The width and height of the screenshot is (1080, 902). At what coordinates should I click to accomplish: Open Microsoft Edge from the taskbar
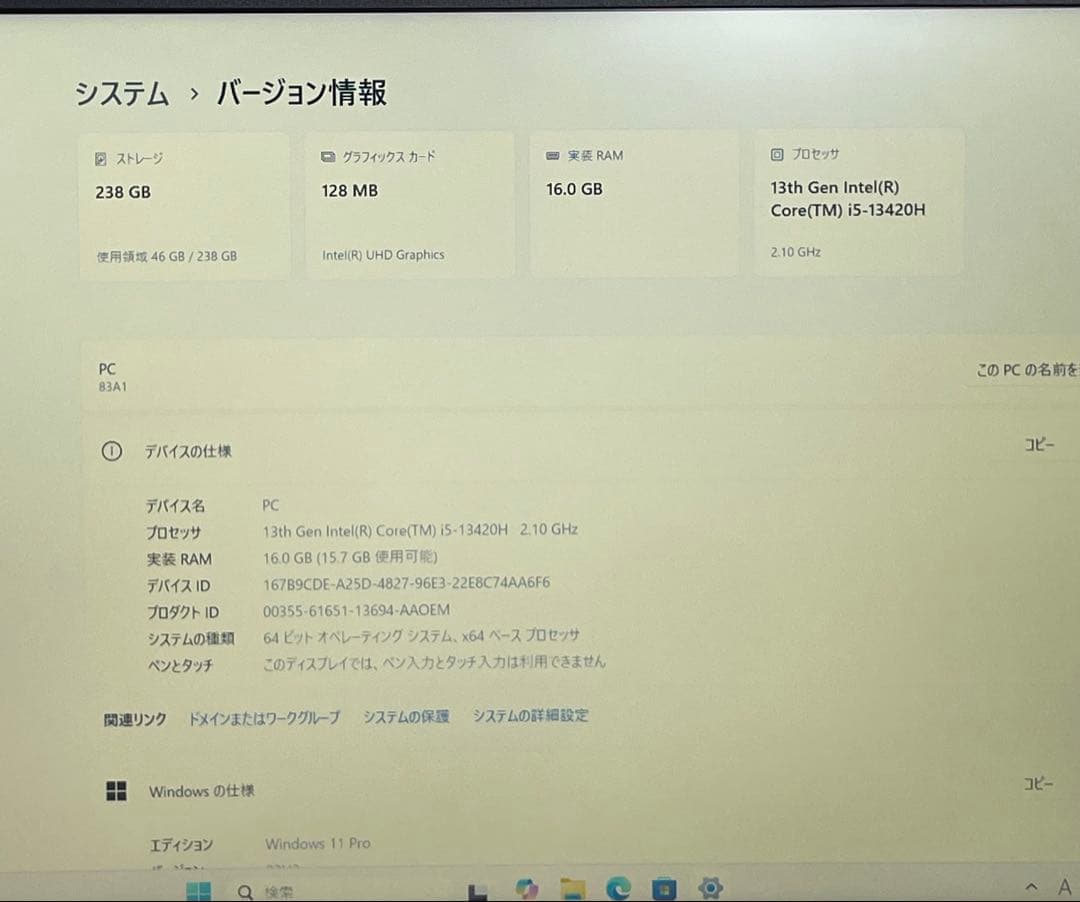pos(618,887)
